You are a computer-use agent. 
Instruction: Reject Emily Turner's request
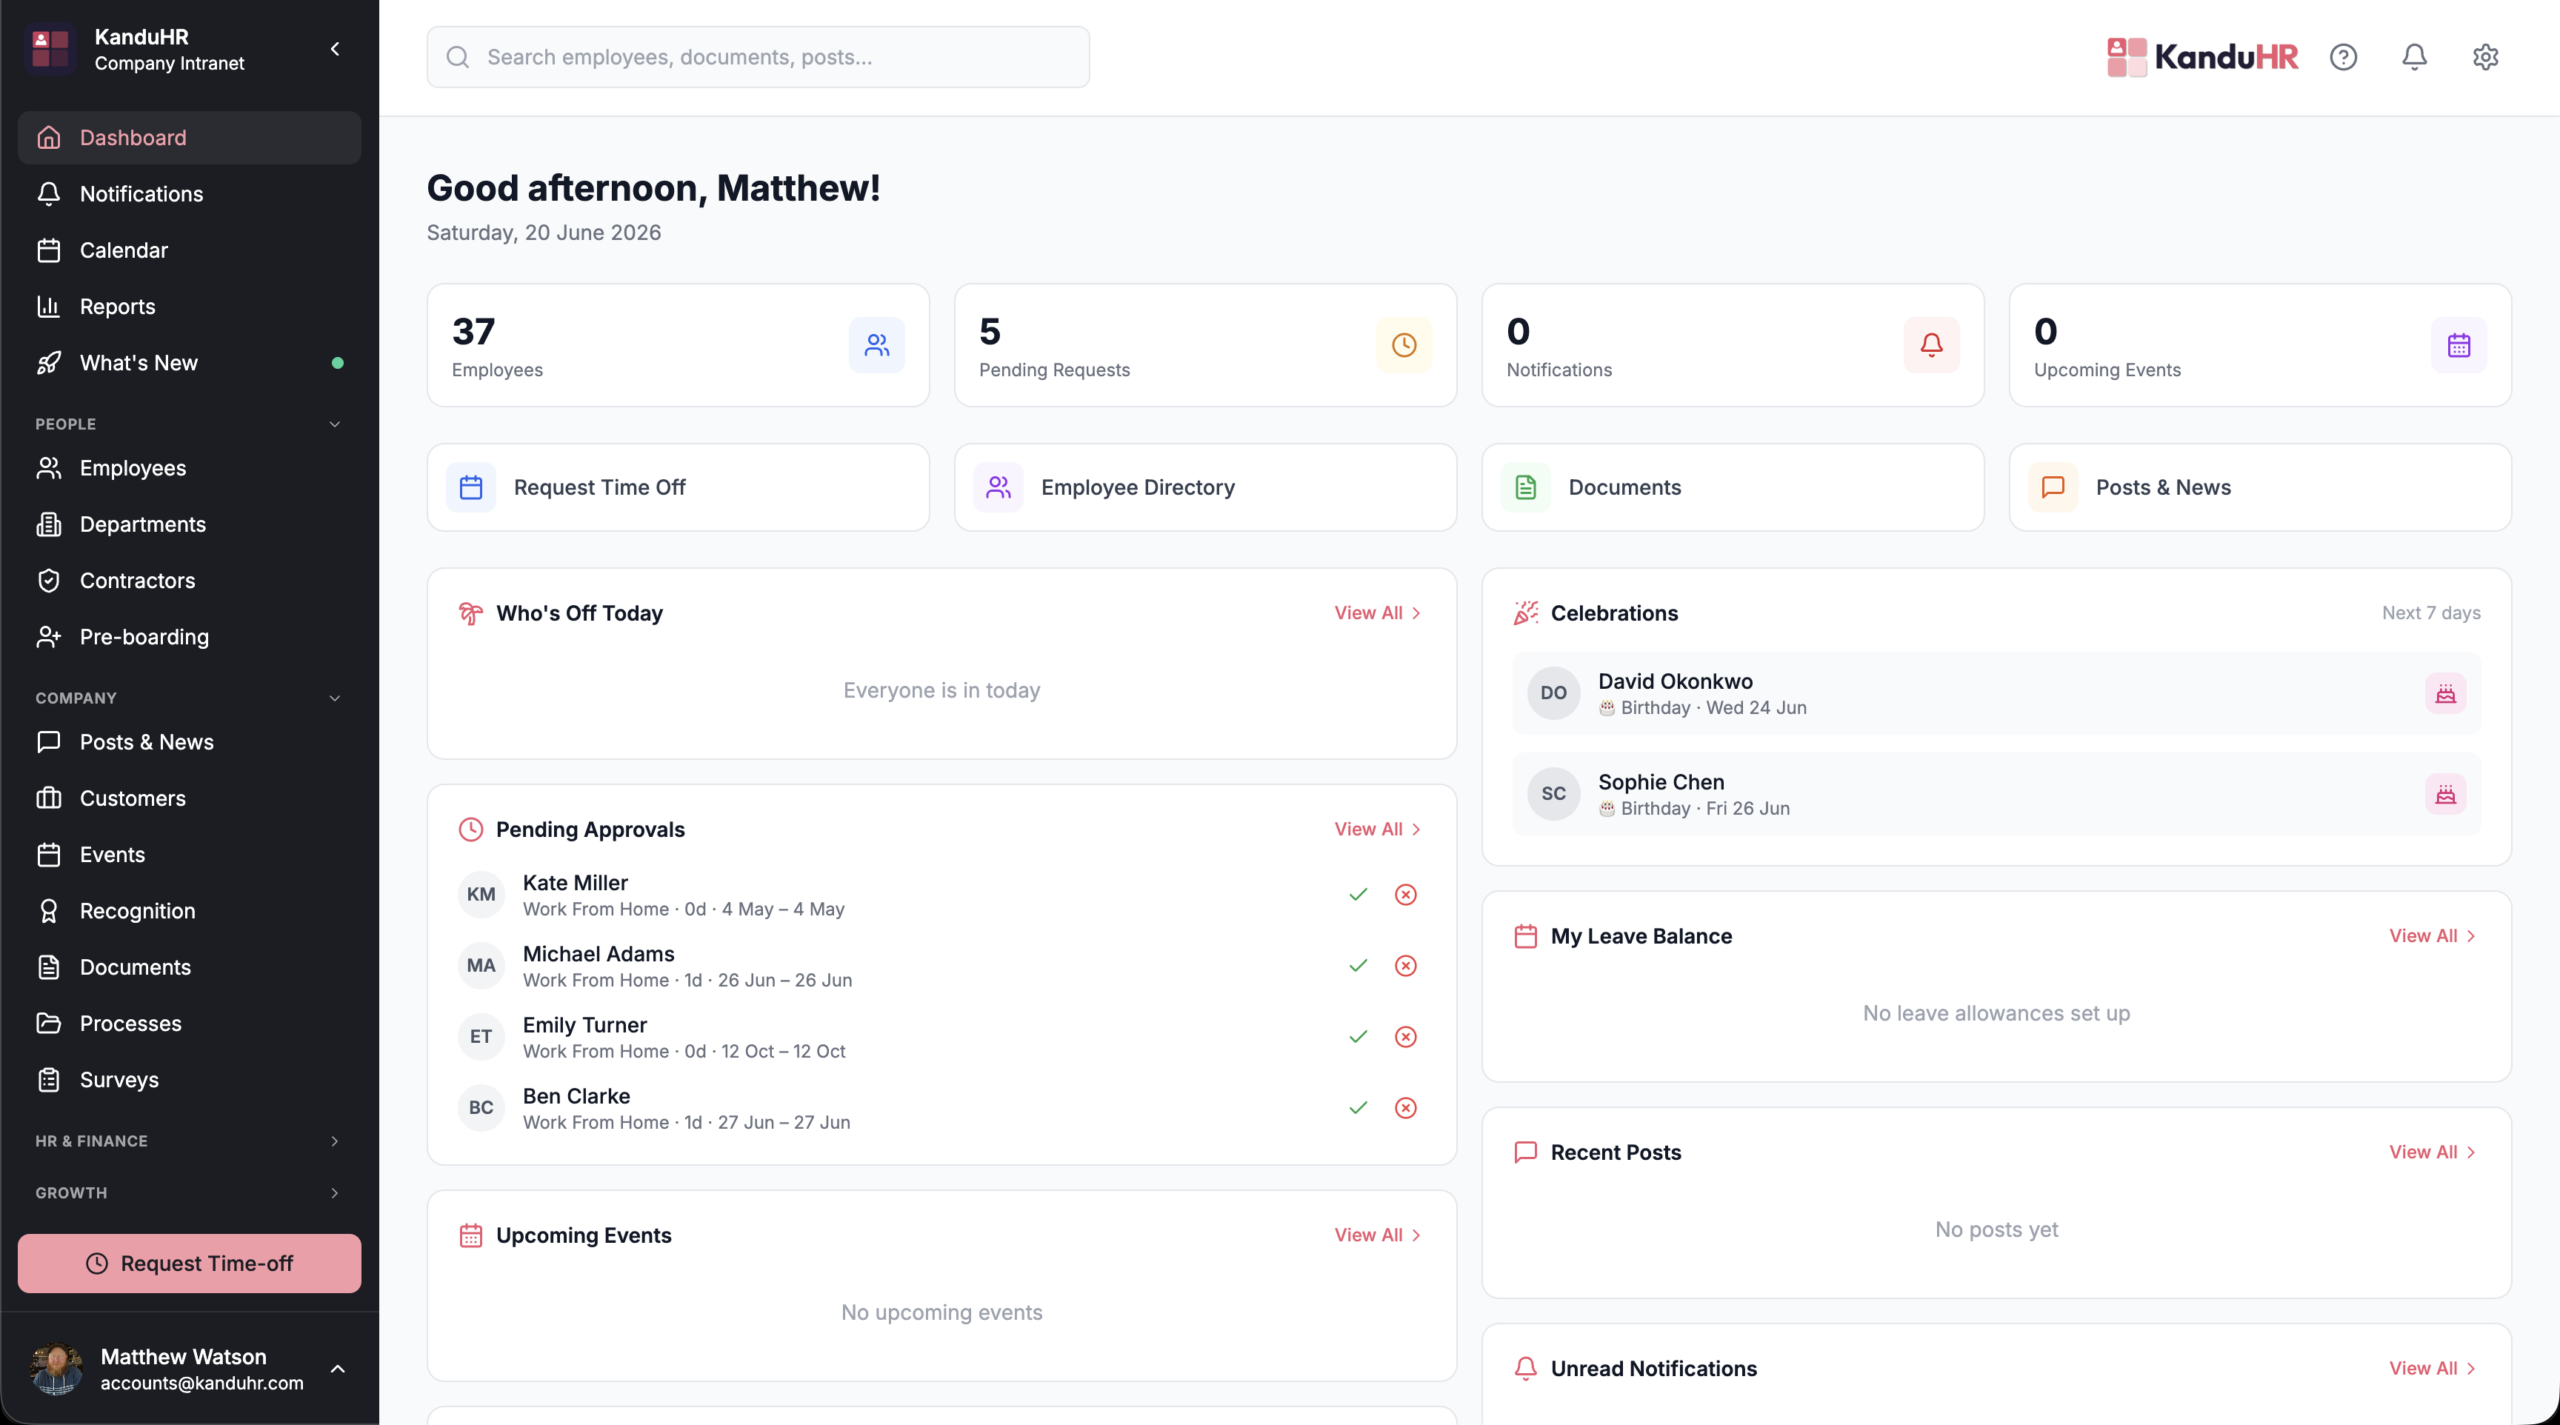pos(1406,1036)
